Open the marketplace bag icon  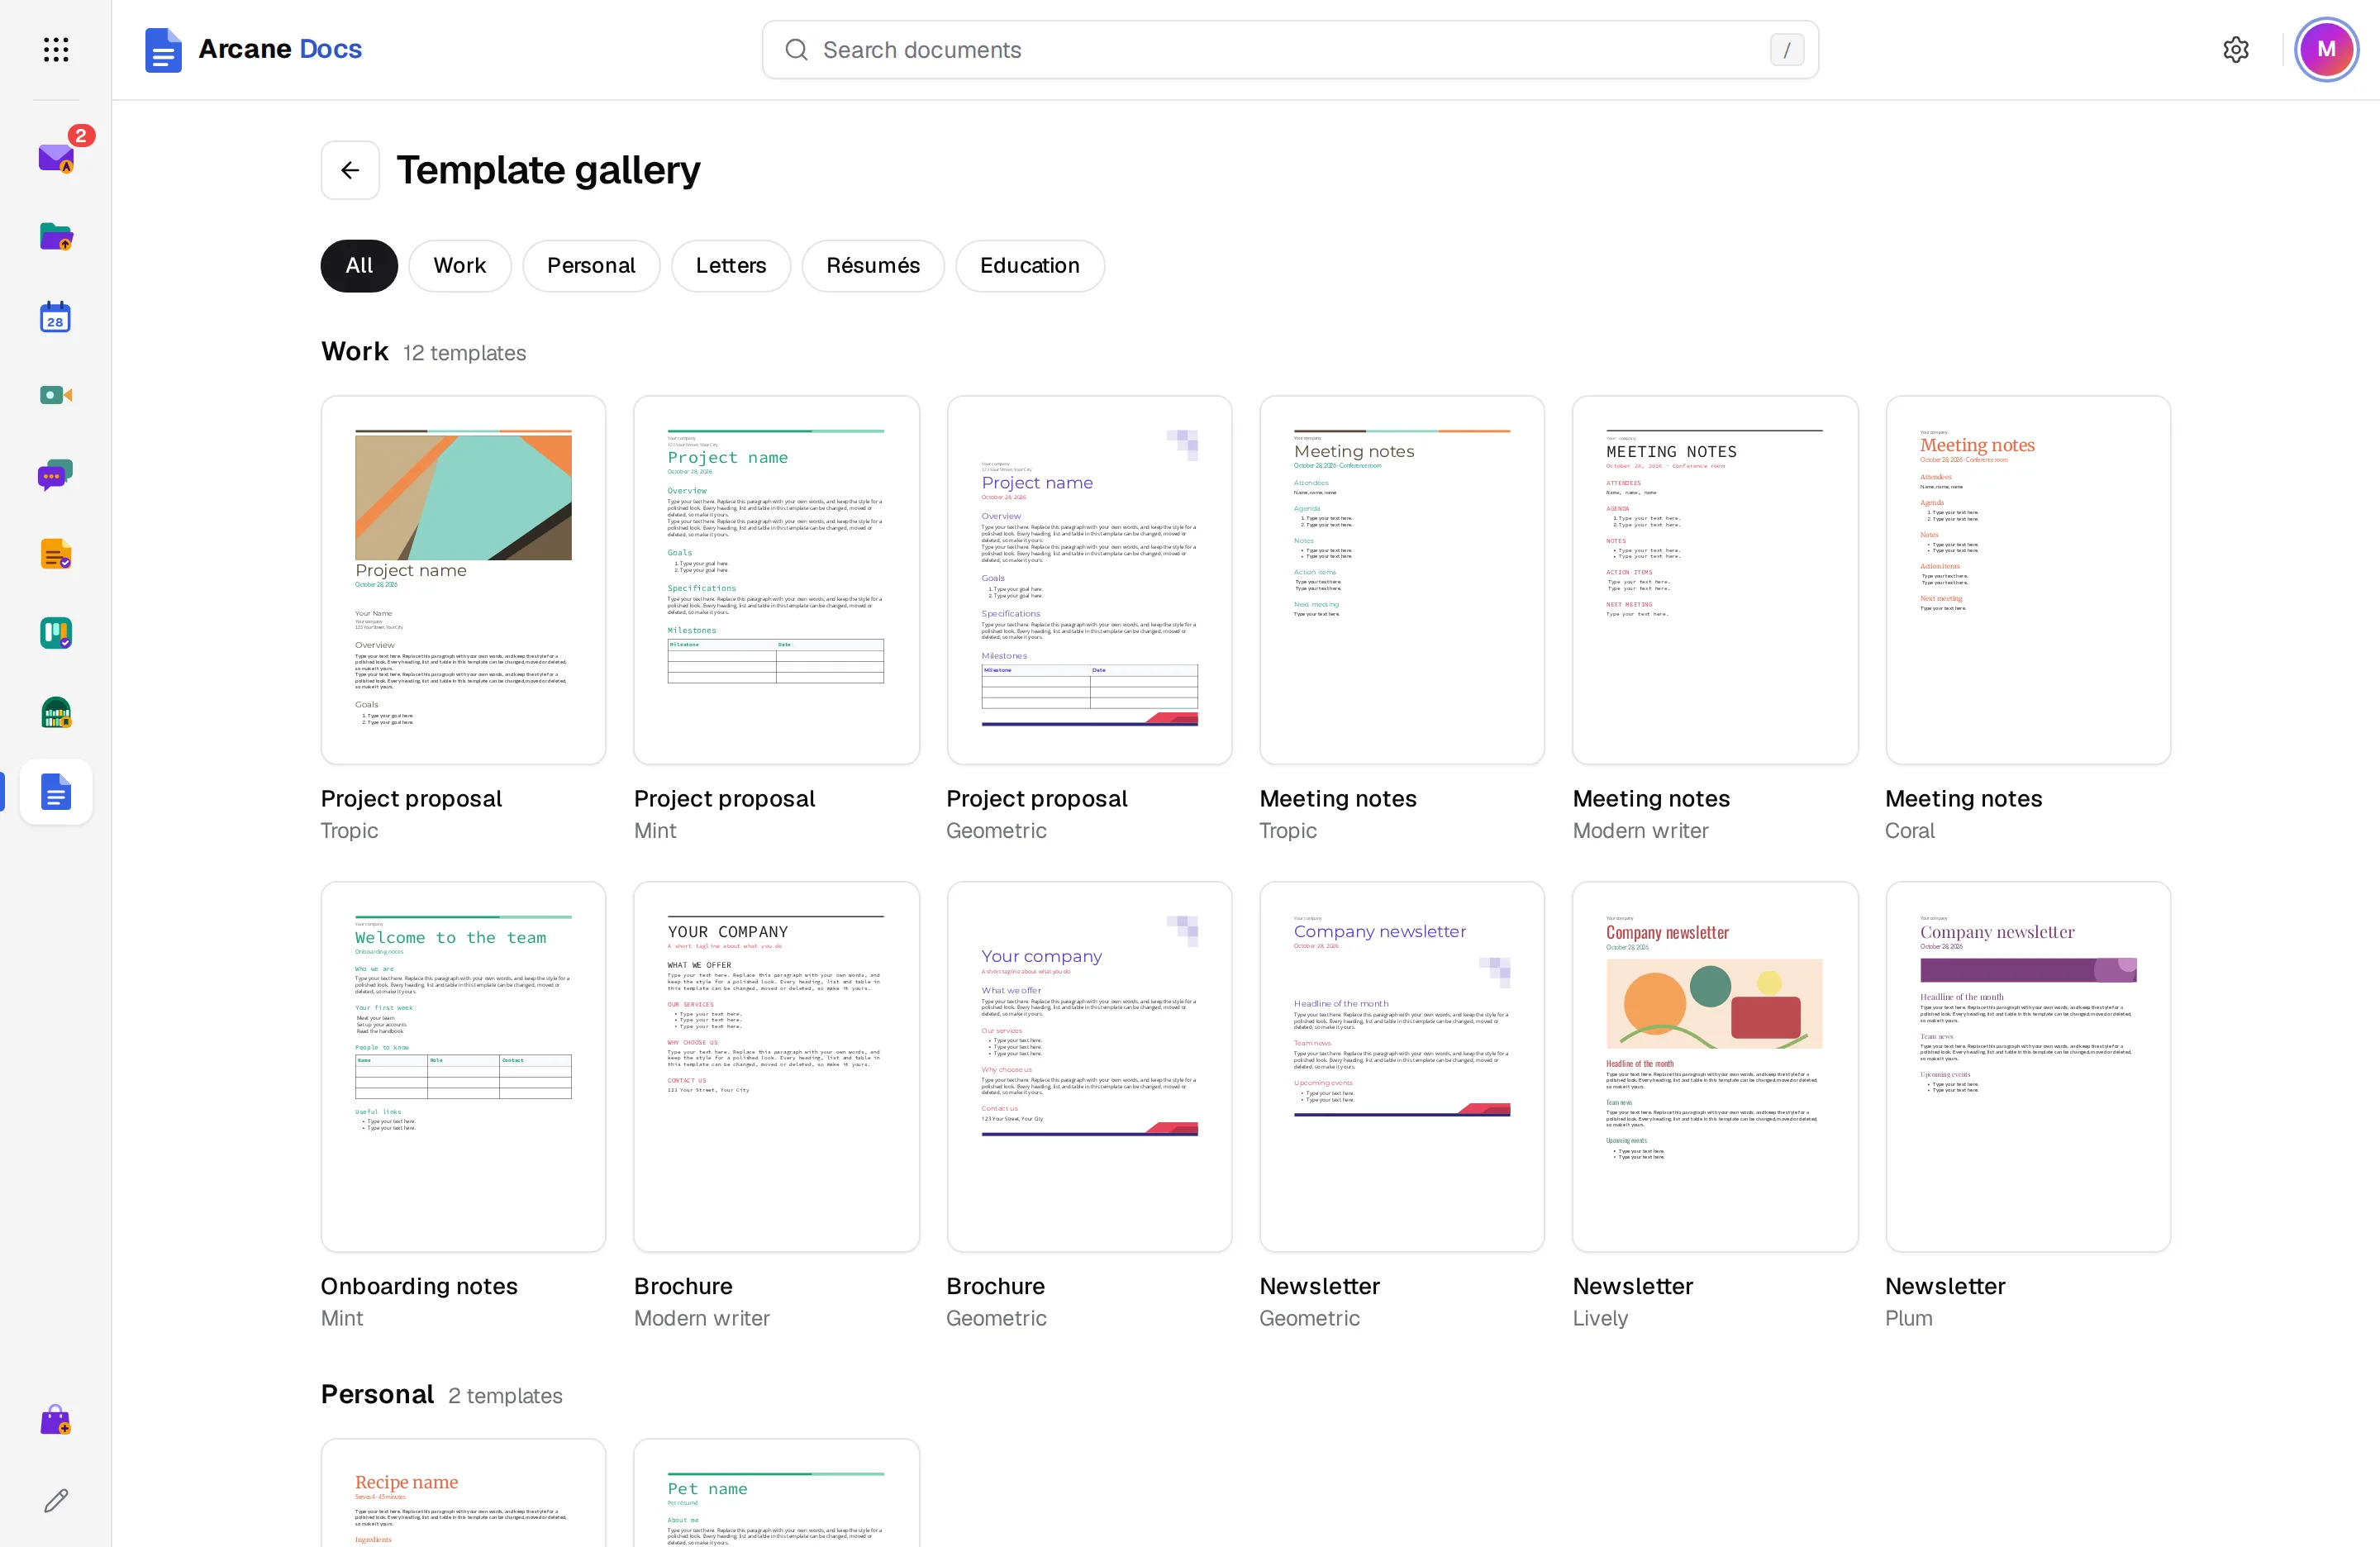pos(56,1420)
